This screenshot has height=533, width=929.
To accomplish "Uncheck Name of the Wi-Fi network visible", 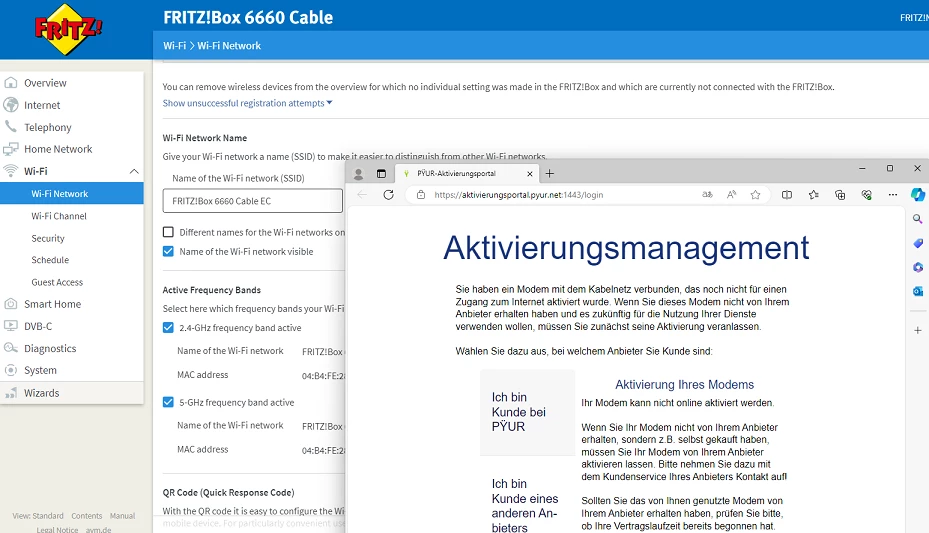I will 168,251.
